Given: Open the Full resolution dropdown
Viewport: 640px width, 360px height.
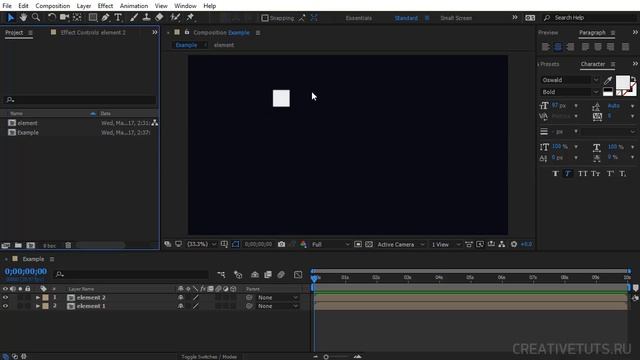Looking at the screenshot, I should (331, 244).
